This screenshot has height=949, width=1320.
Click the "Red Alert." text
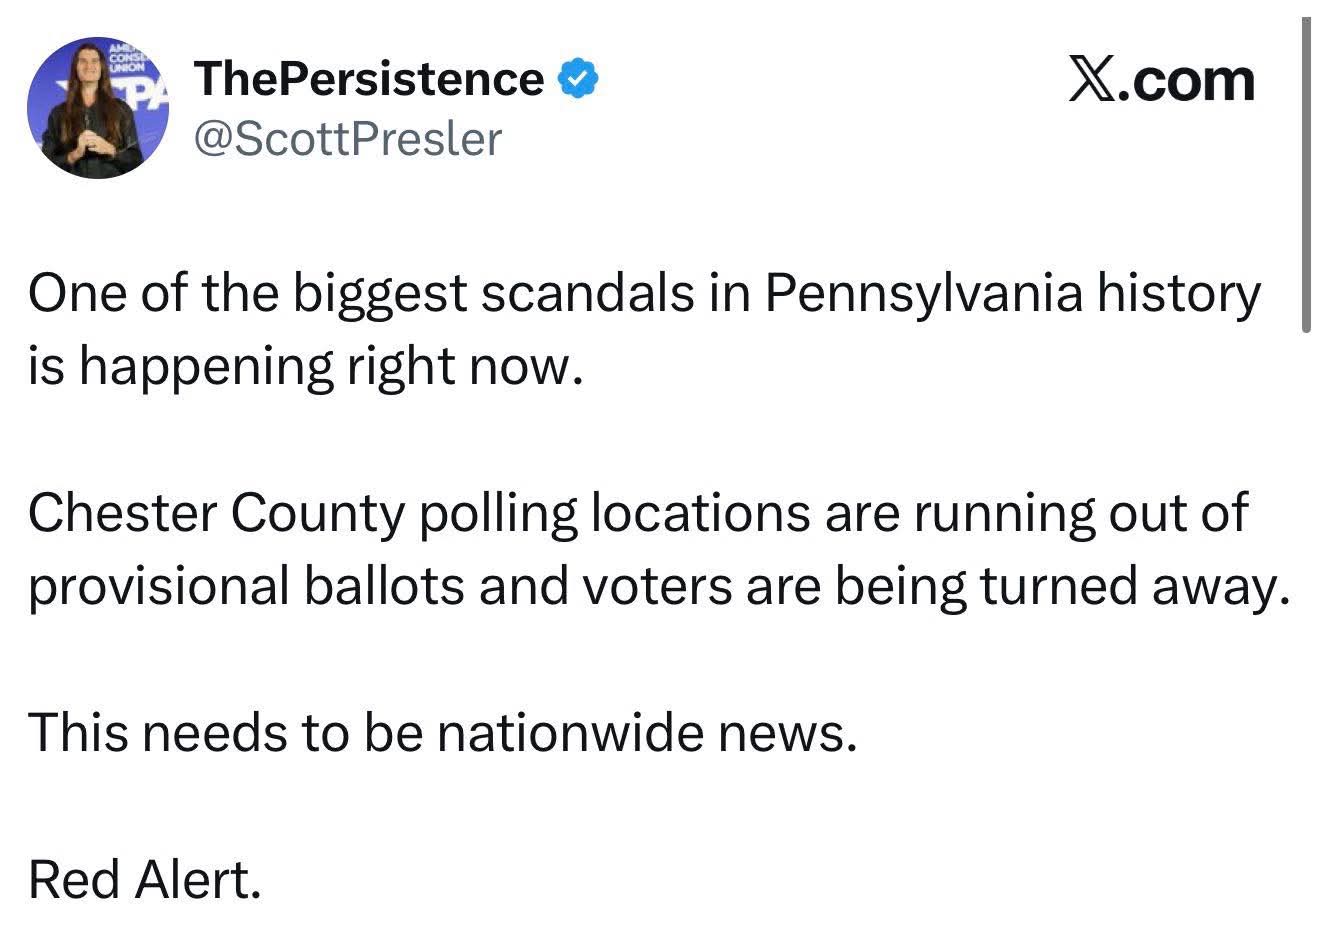click(144, 880)
